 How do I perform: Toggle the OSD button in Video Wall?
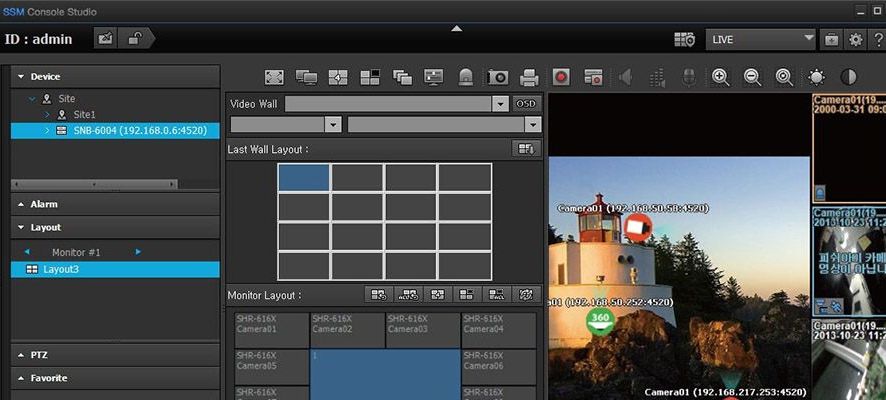[x=526, y=104]
